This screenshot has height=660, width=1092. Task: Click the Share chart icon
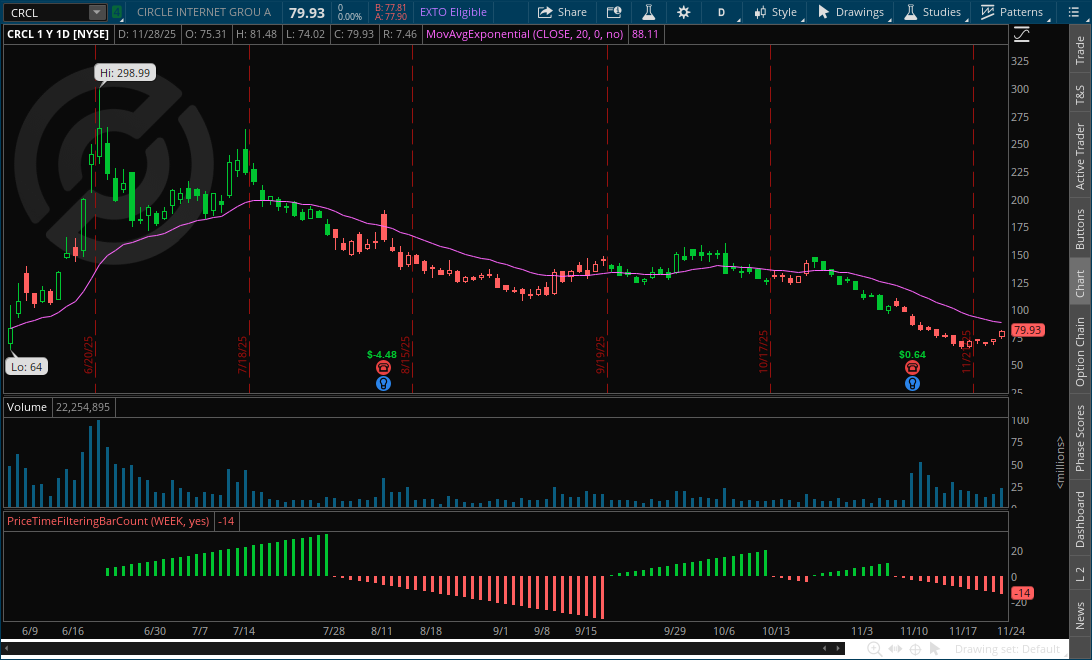(562, 12)
